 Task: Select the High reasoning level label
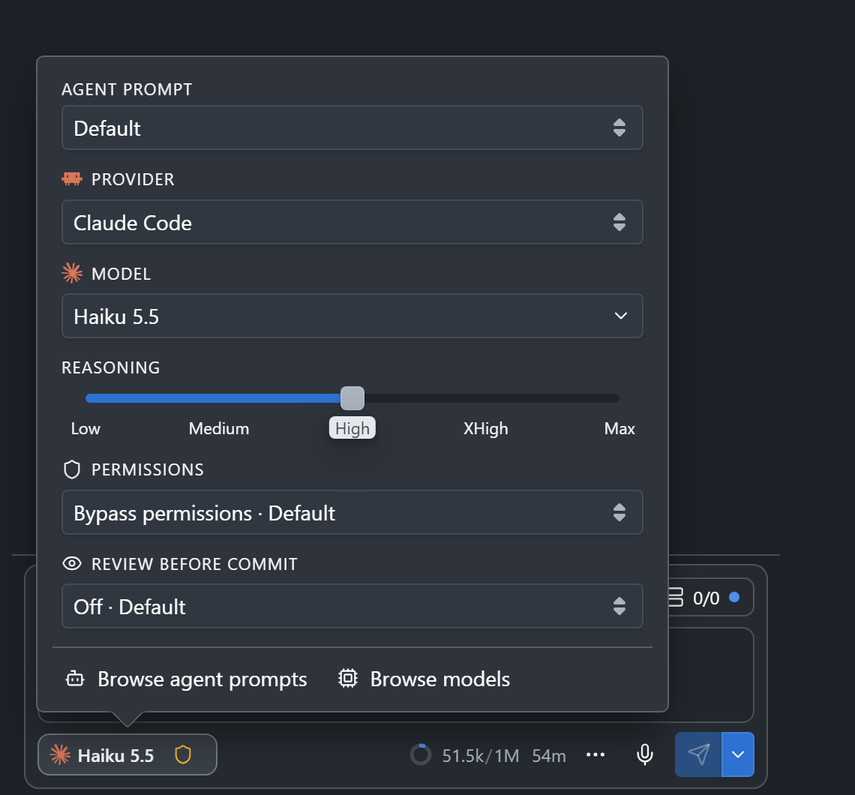coord(352,429)
